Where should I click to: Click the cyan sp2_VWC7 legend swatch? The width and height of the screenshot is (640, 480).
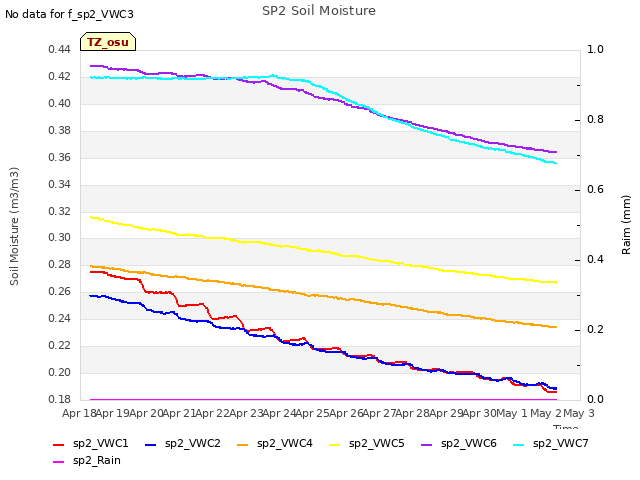(519, 444)
